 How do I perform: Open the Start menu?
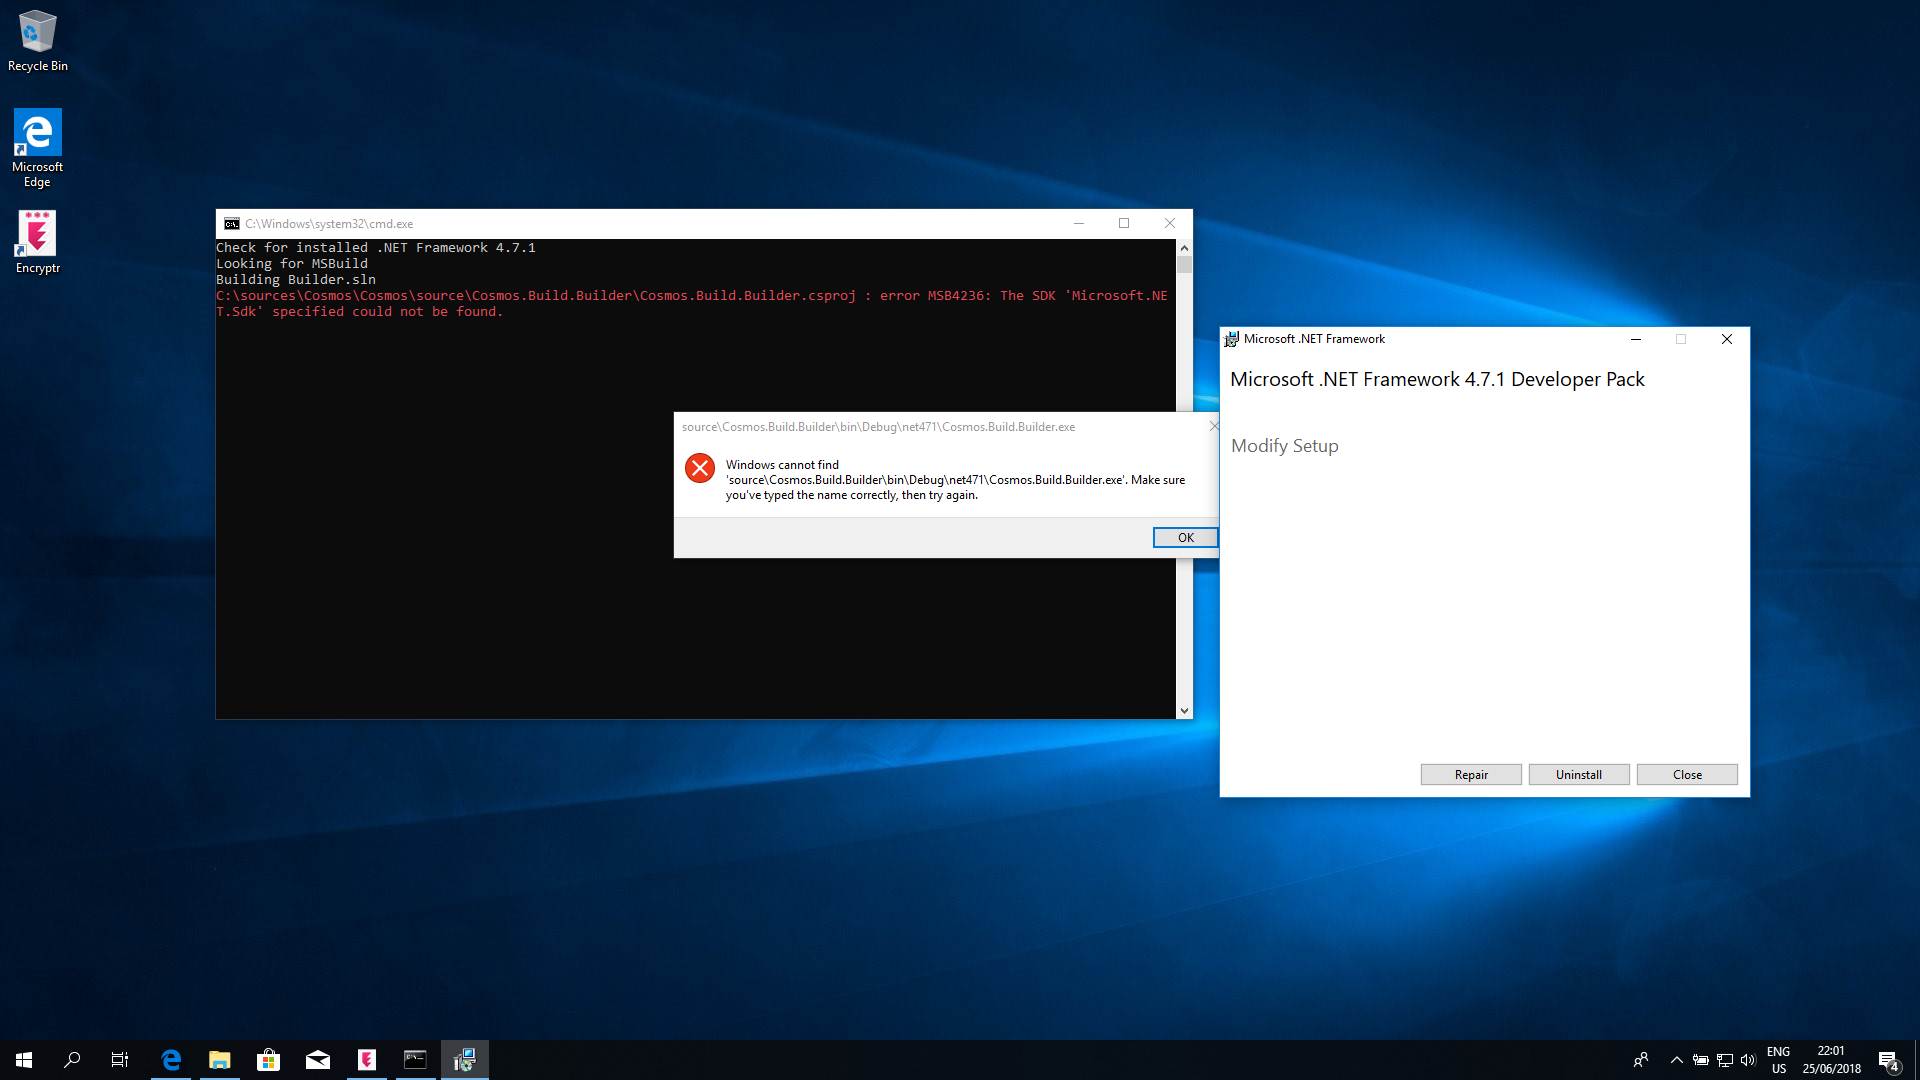point(22,1059)
